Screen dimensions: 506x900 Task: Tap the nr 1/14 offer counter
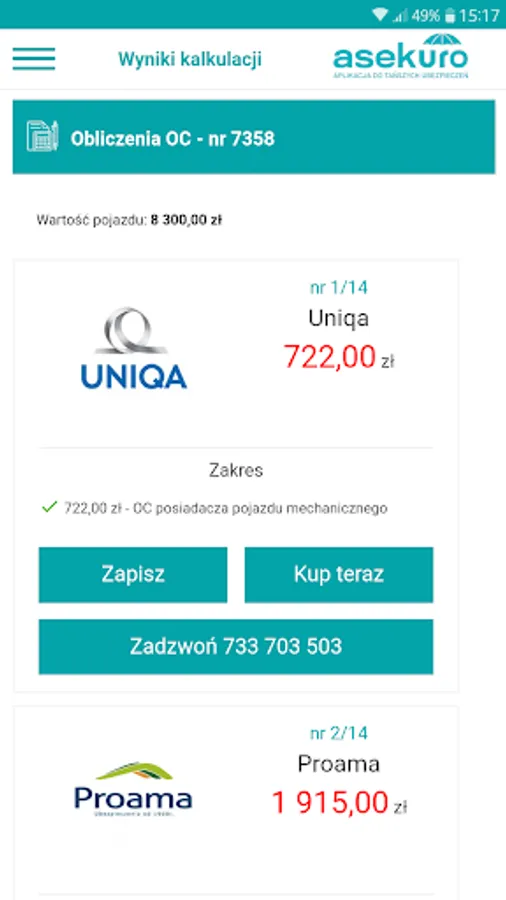[339, 287]
